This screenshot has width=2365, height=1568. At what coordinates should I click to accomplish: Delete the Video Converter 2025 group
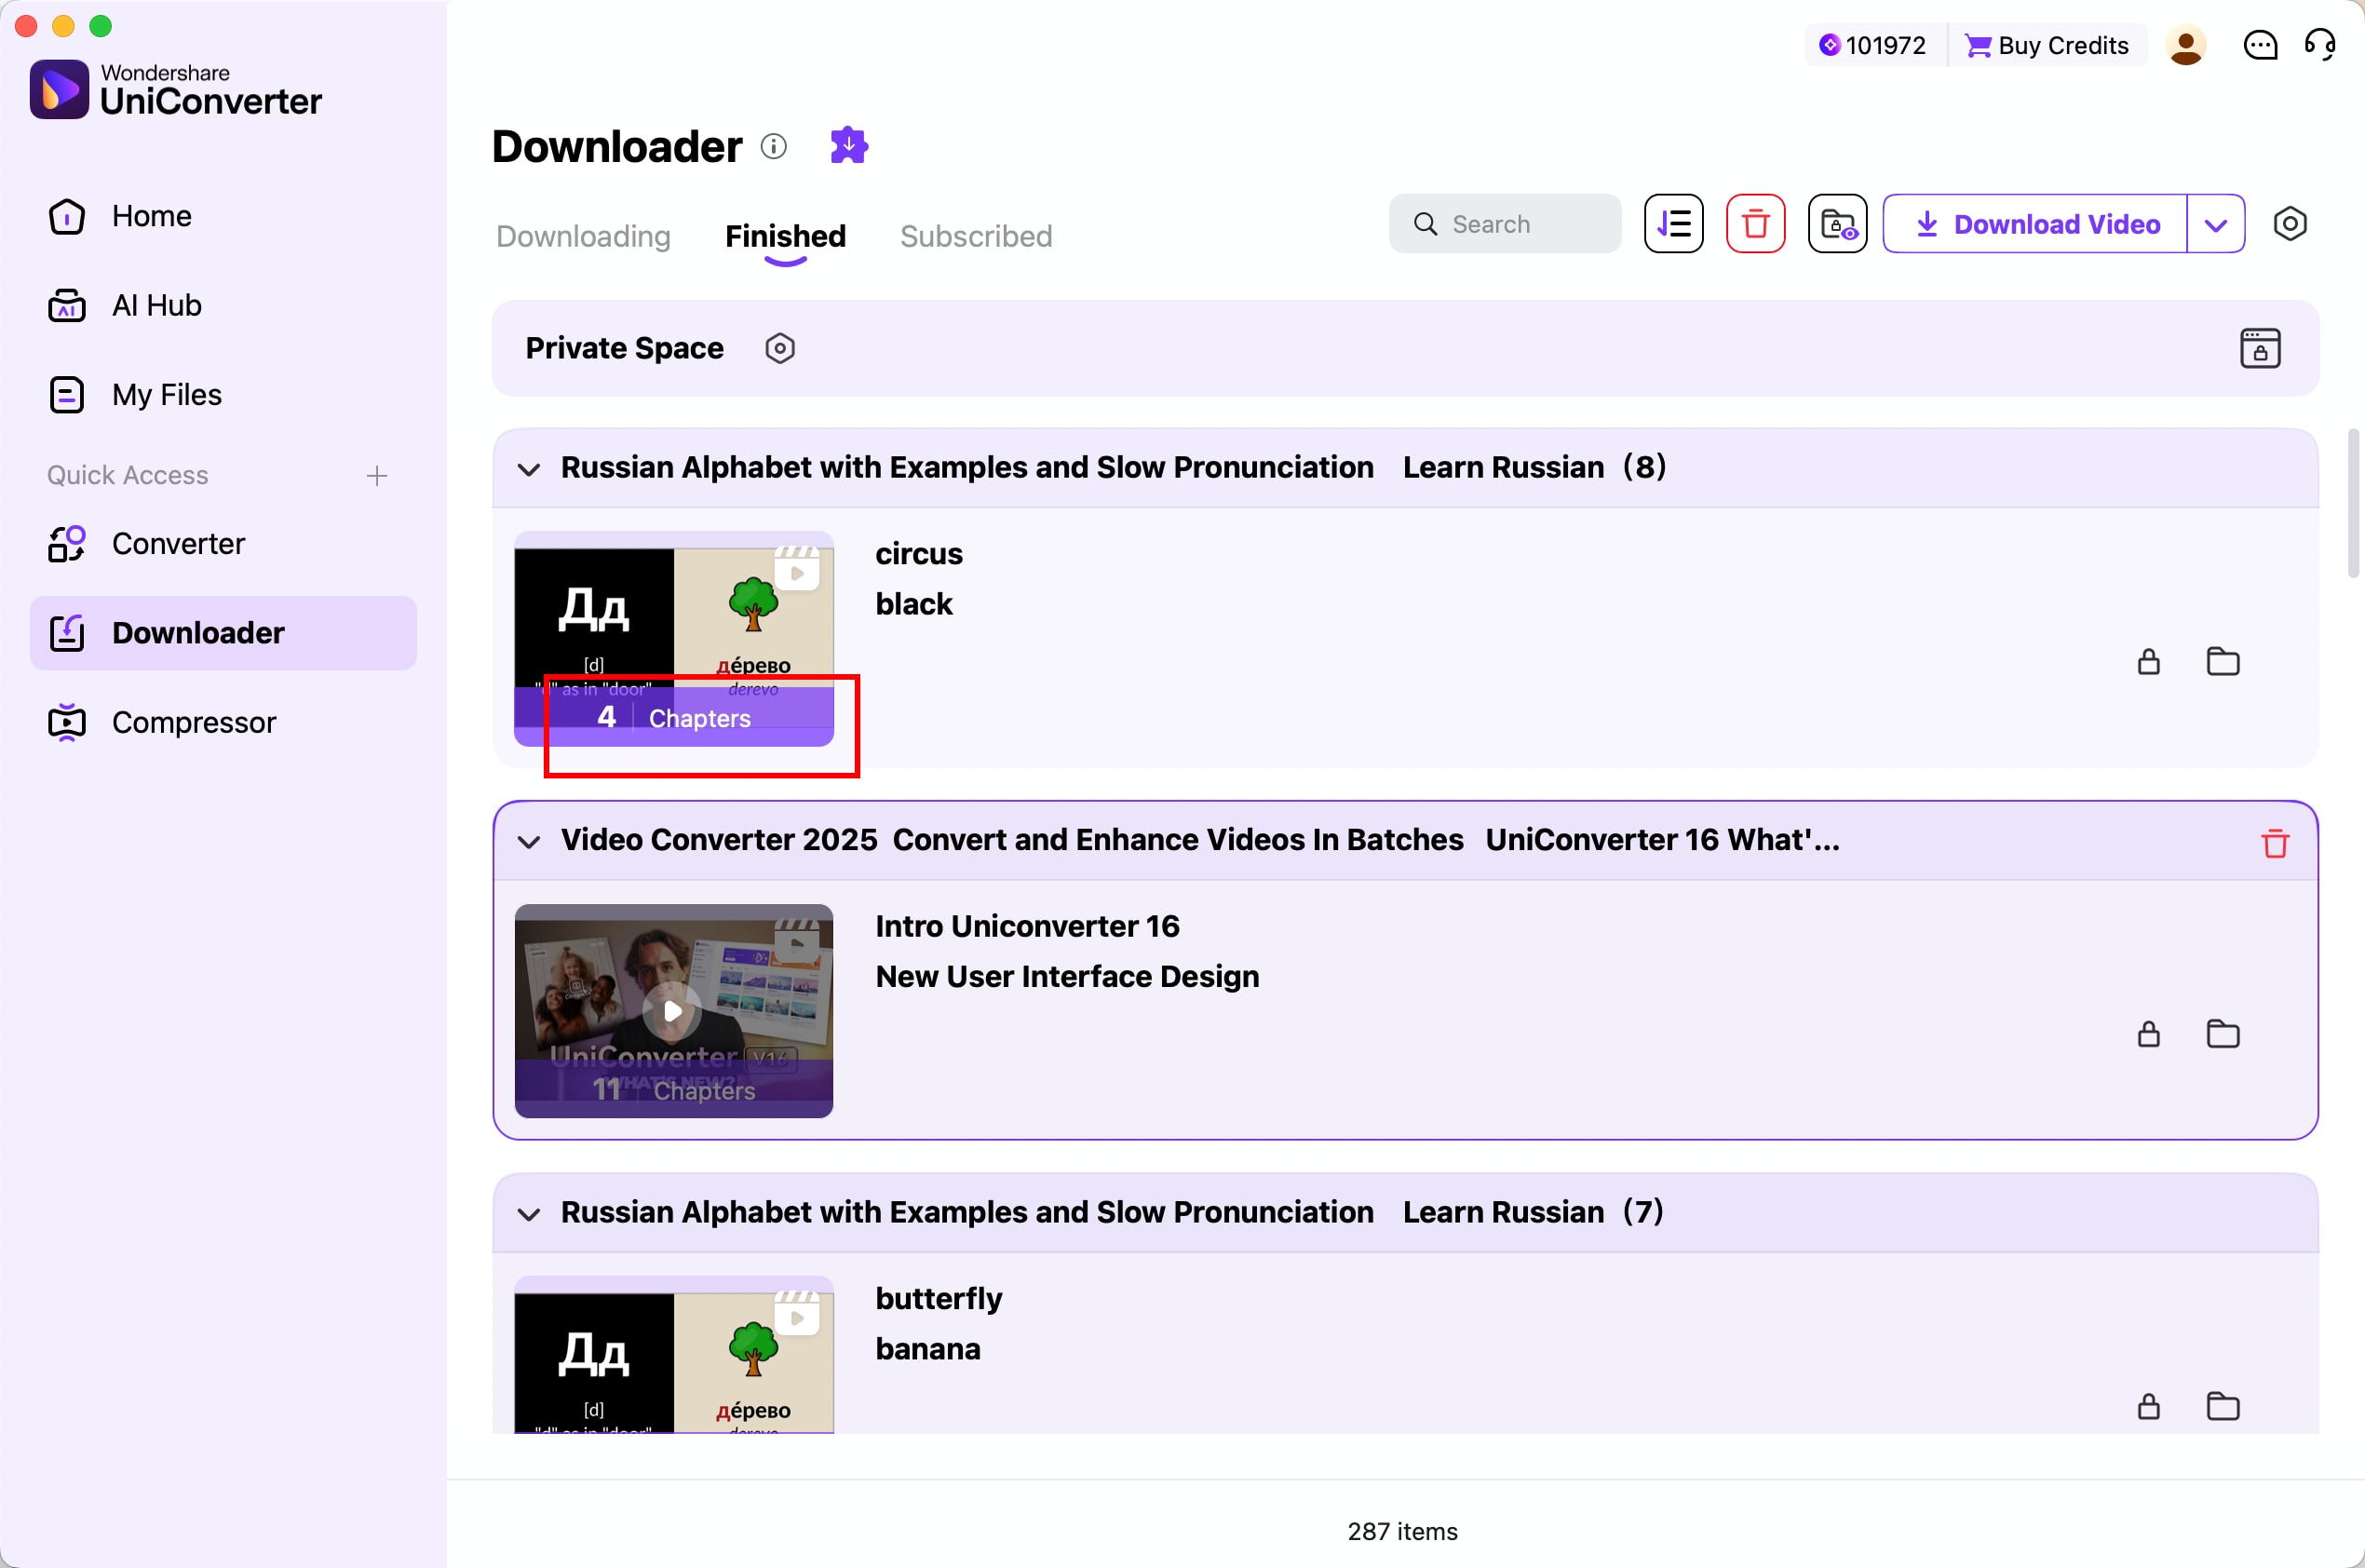point(2275,843)
